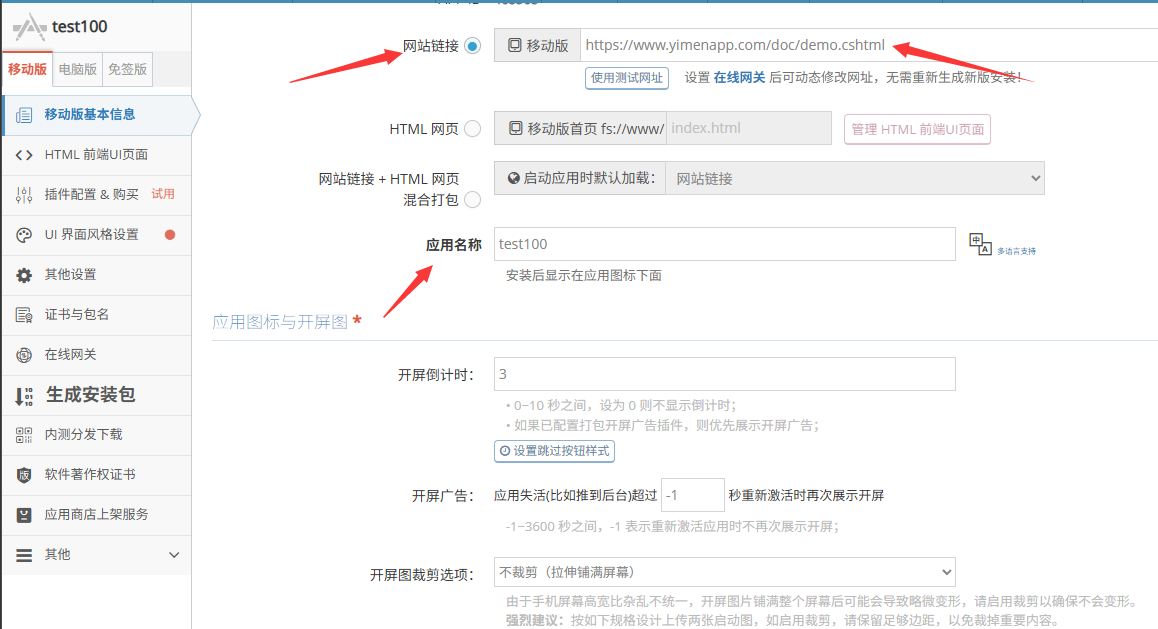Click the 应用名称 input field
Viewport: 1158px width, 629px height.
point(724,244)
